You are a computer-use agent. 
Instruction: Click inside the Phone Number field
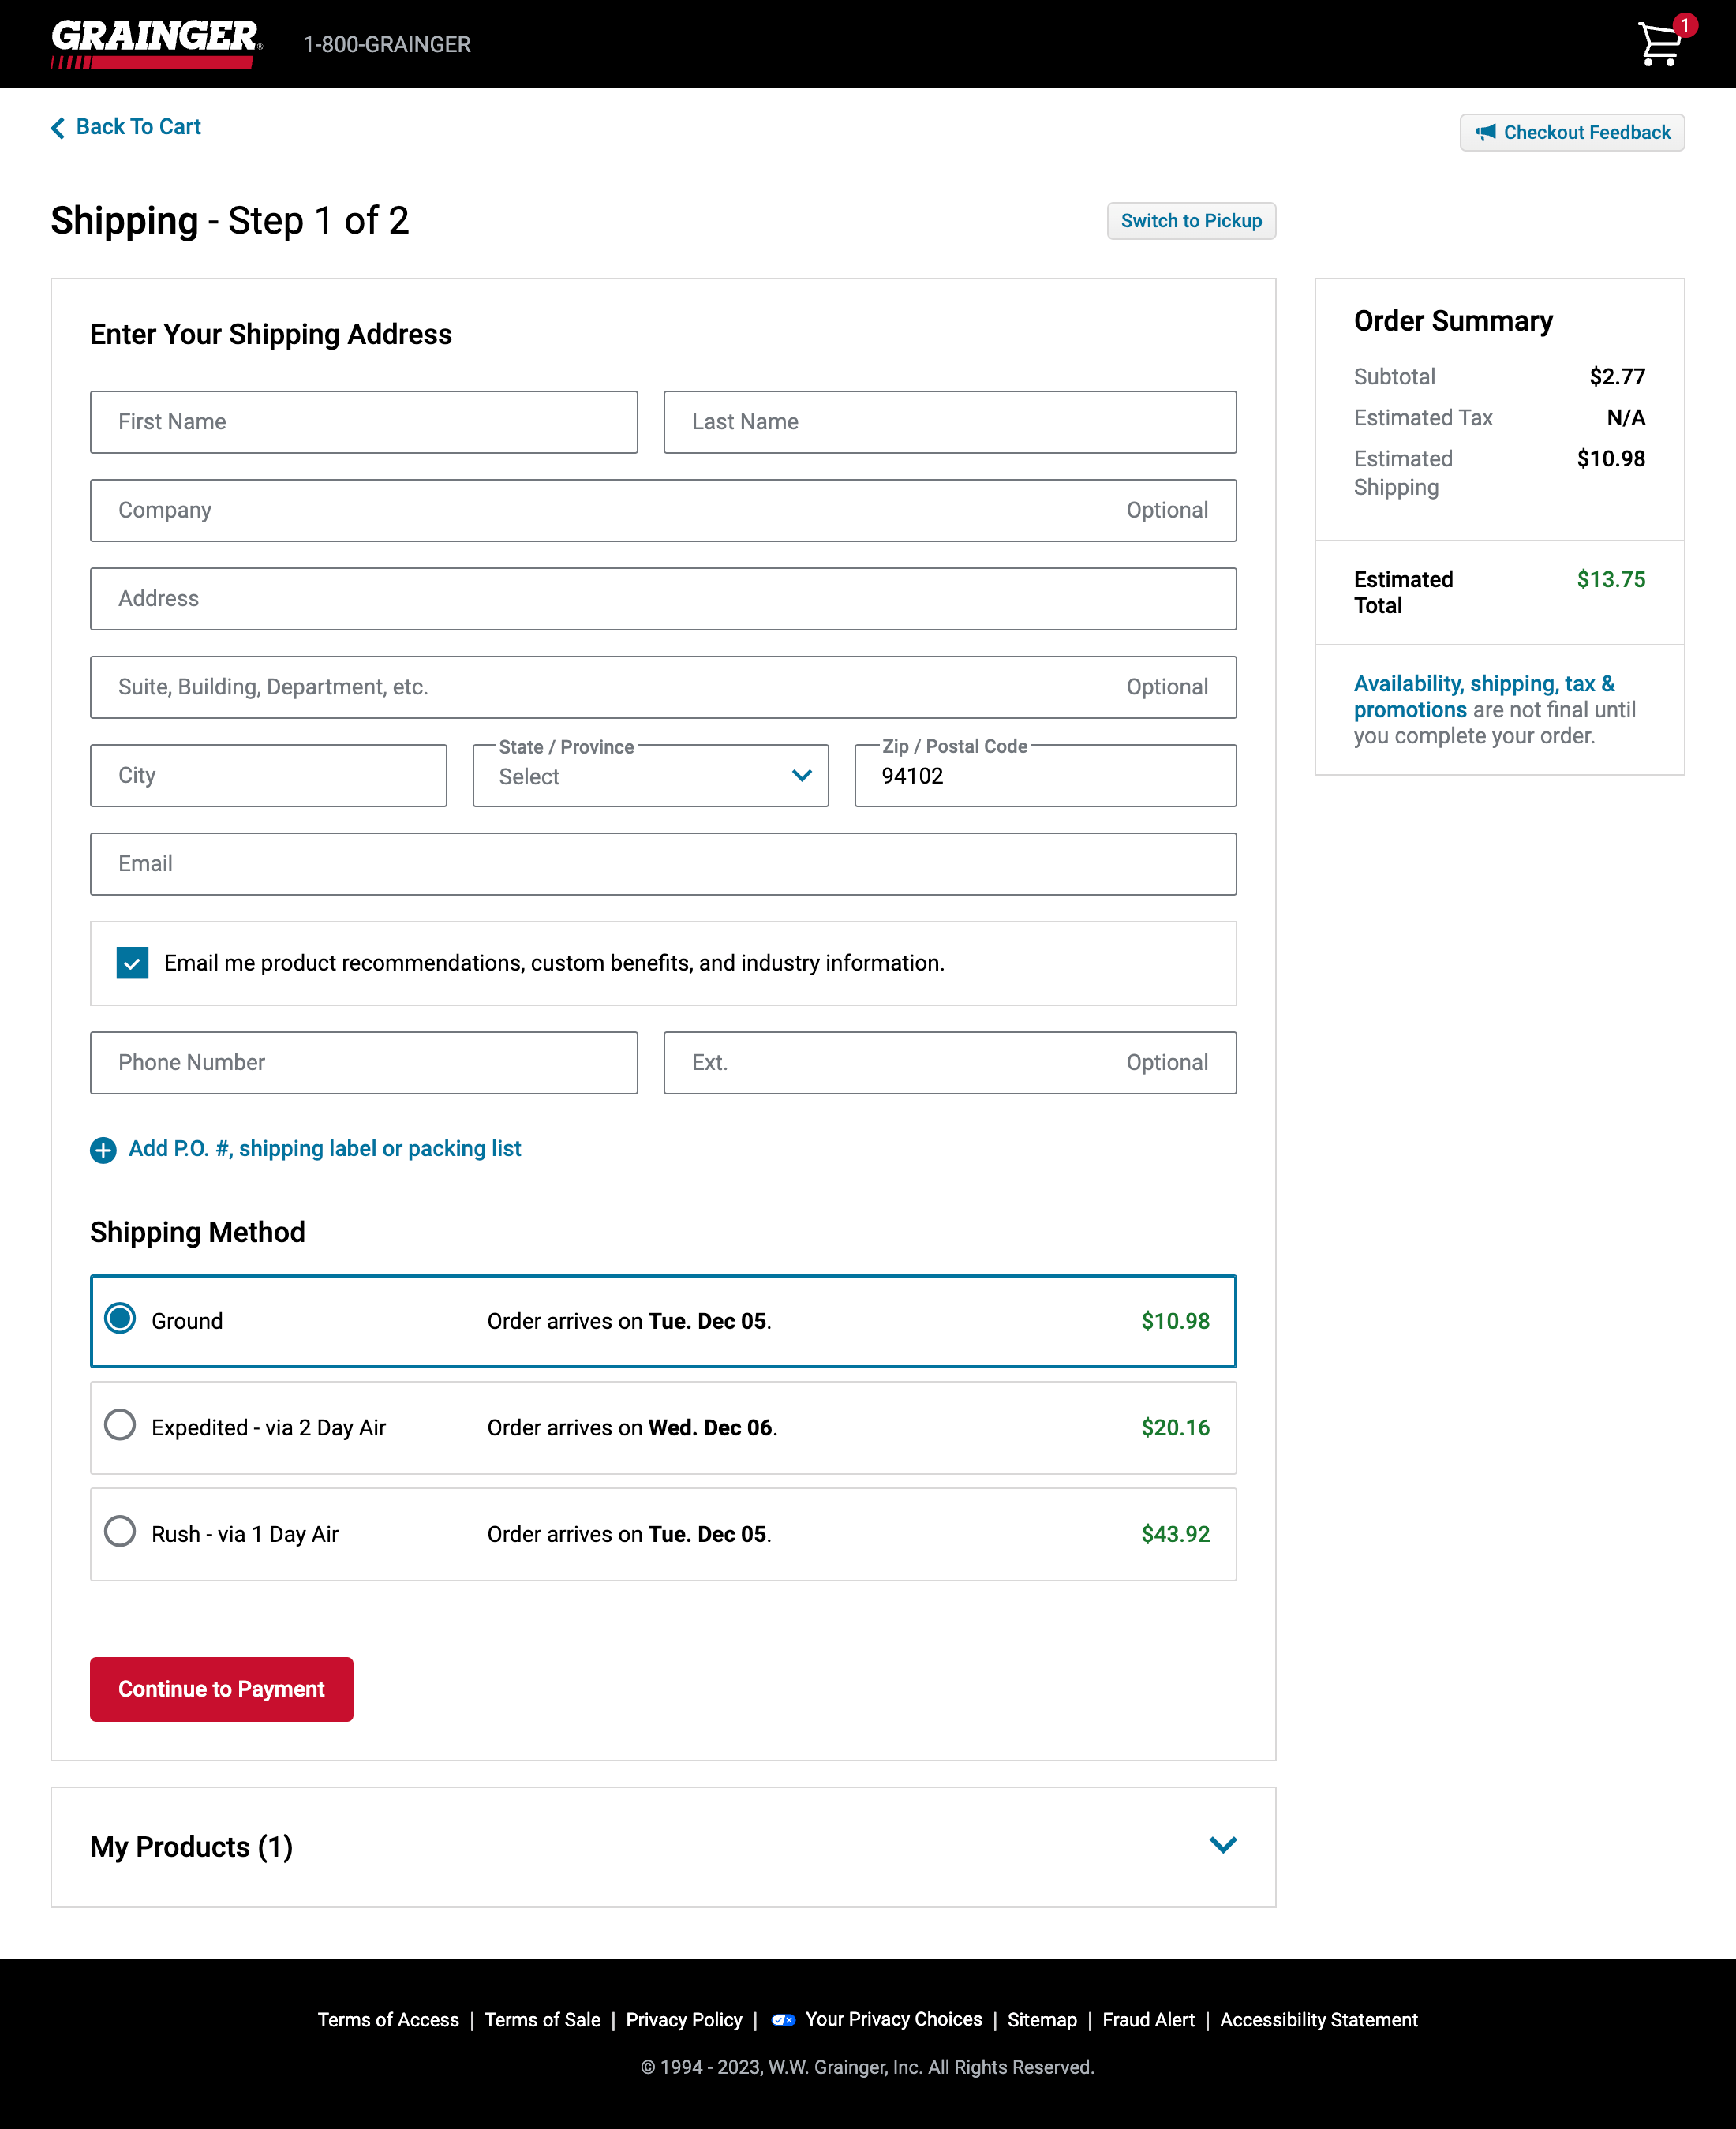point(364,1062)
